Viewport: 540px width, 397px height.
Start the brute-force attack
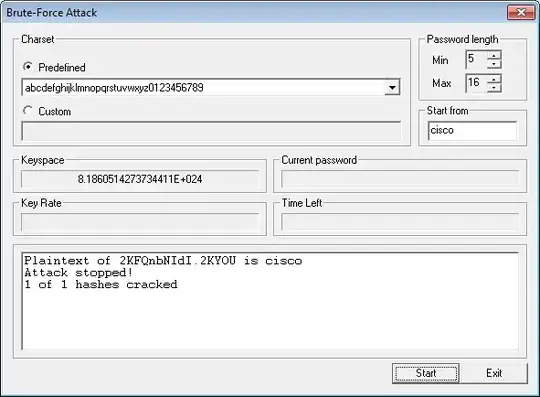pos(426,373)
